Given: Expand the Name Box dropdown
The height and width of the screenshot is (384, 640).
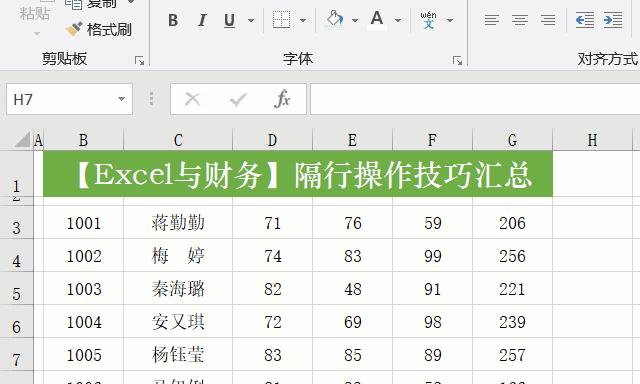Looking at the screenshot, I should click(x=121, y=99).
